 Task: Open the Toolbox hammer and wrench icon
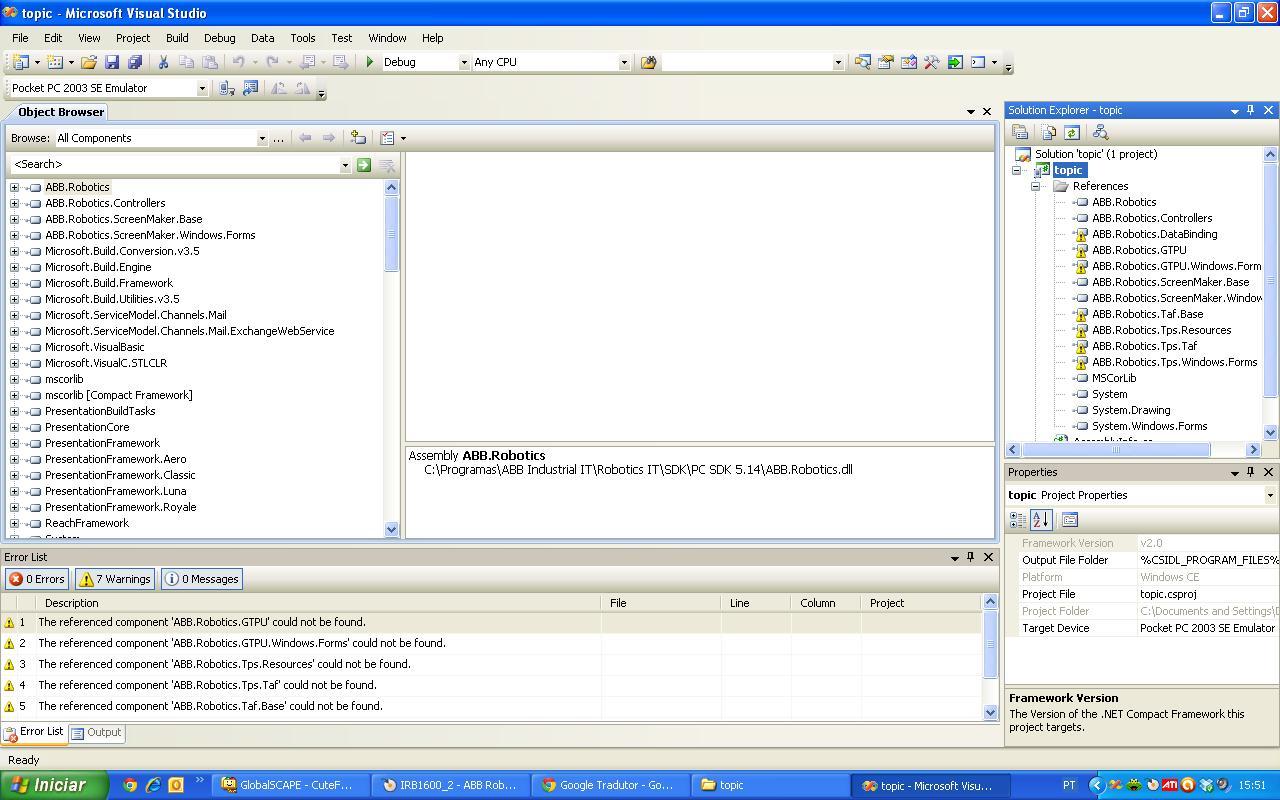[931, 62]
